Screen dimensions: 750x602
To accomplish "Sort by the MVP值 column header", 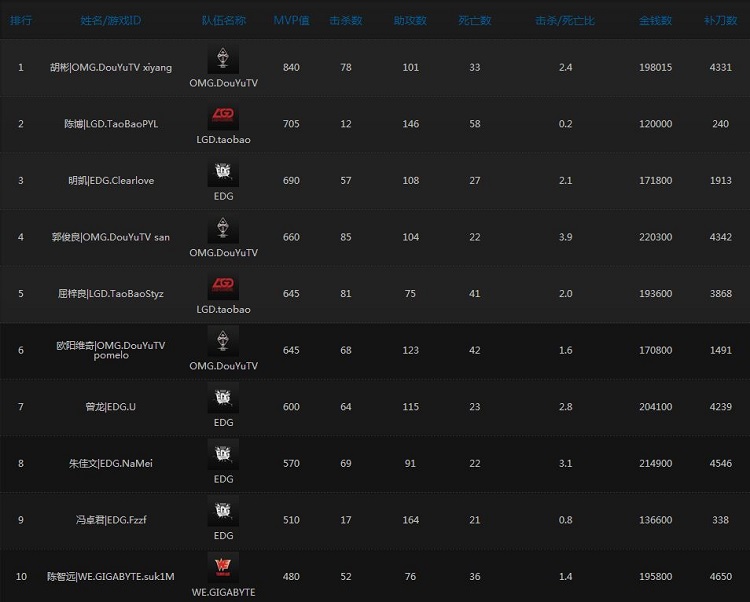I will pos(291,20).
